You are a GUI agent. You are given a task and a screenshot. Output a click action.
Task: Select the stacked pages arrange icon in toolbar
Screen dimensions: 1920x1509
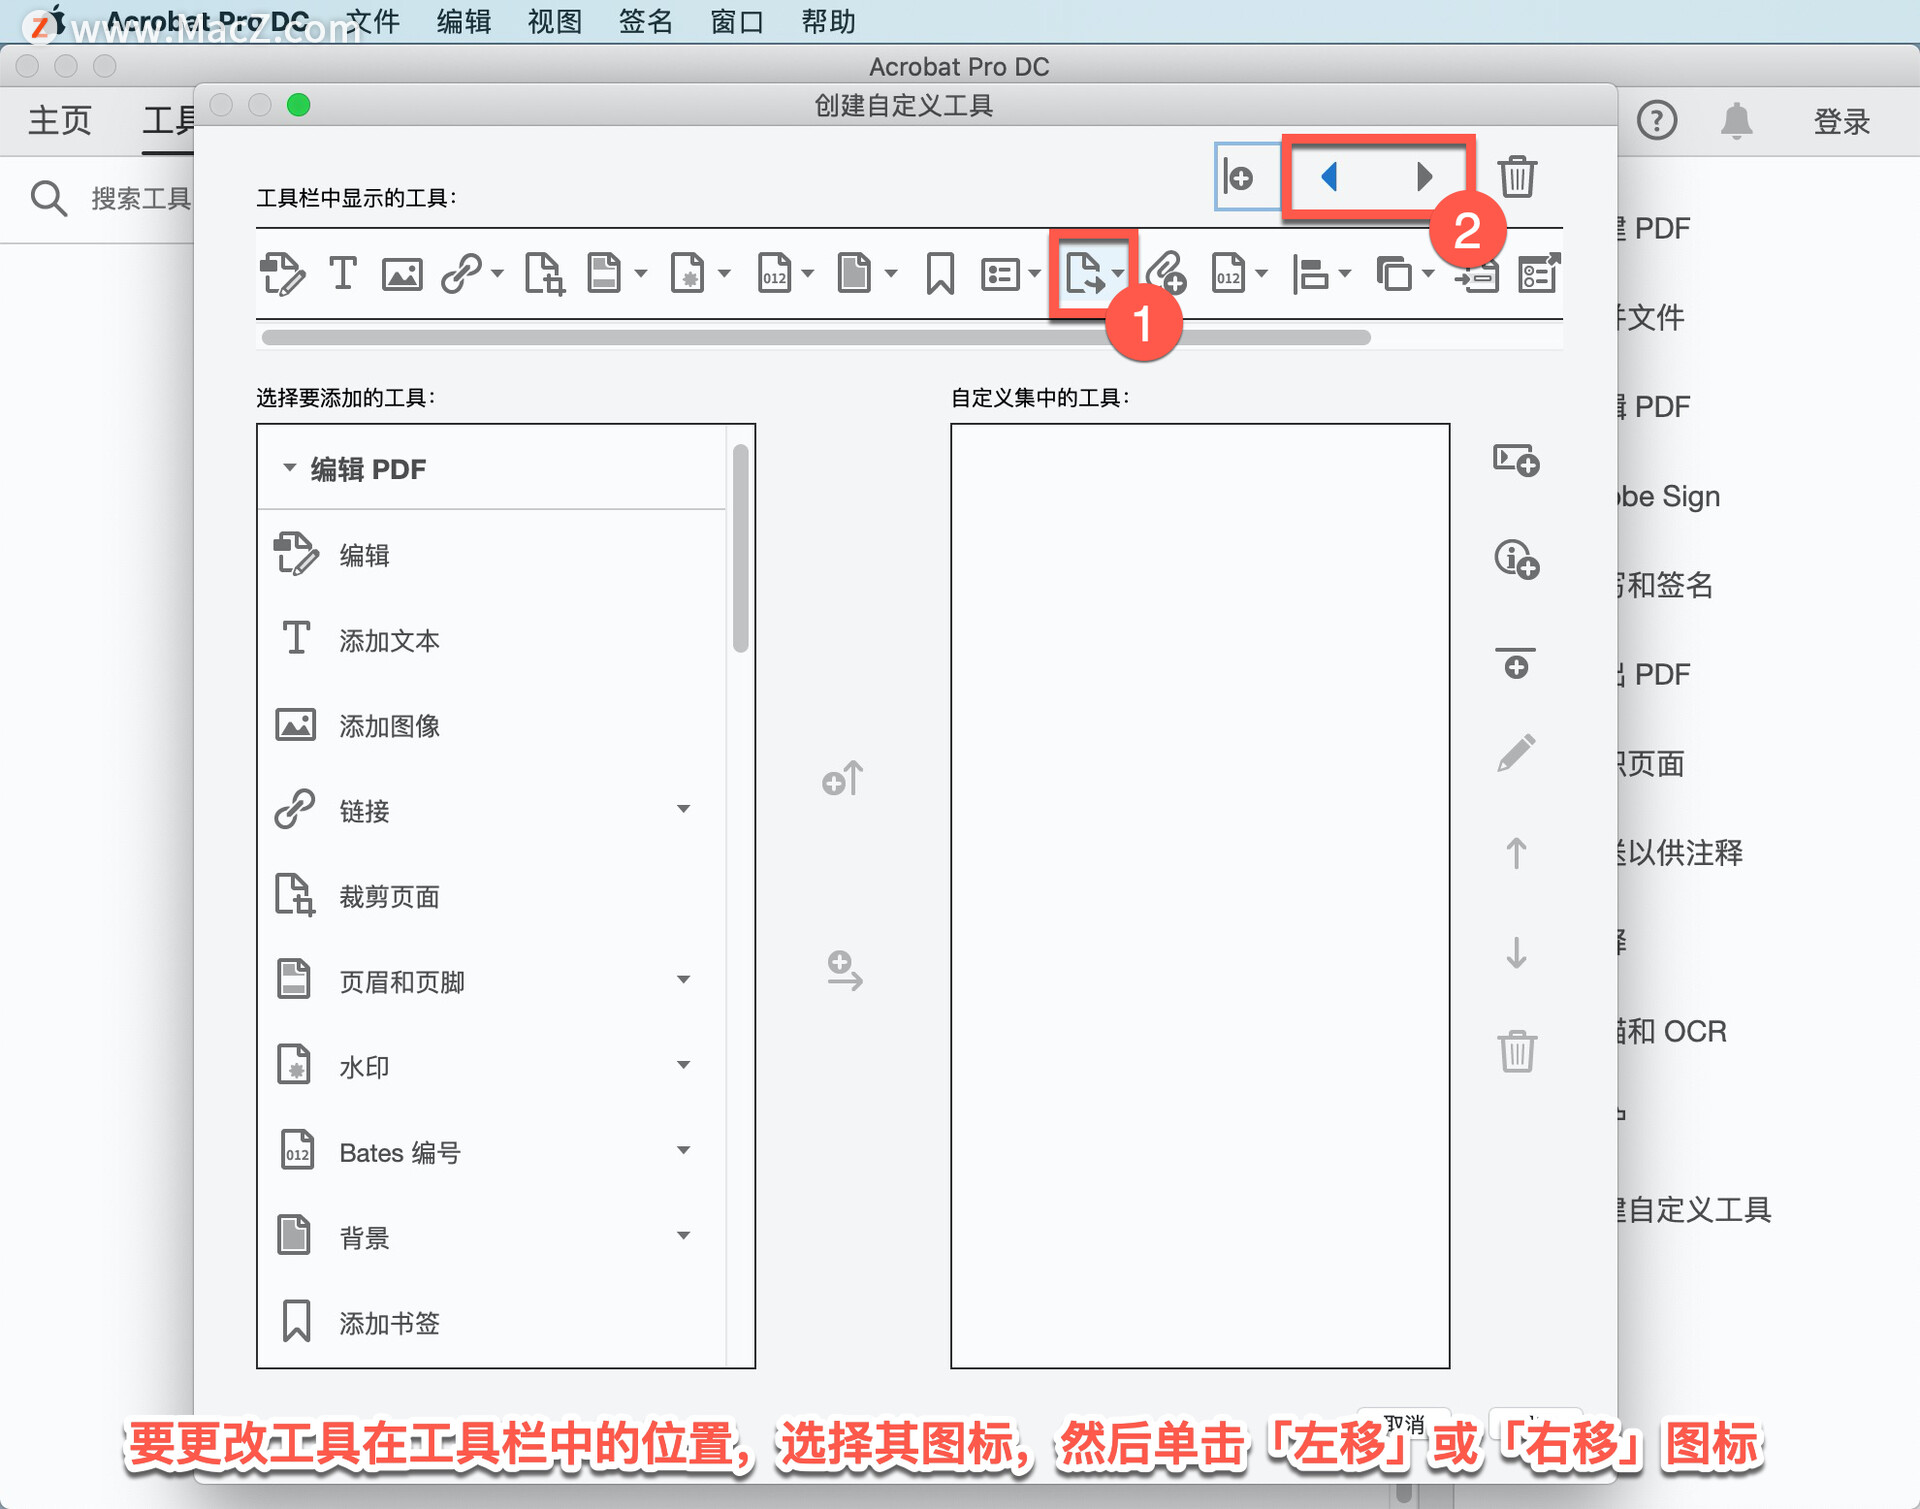1394,273
